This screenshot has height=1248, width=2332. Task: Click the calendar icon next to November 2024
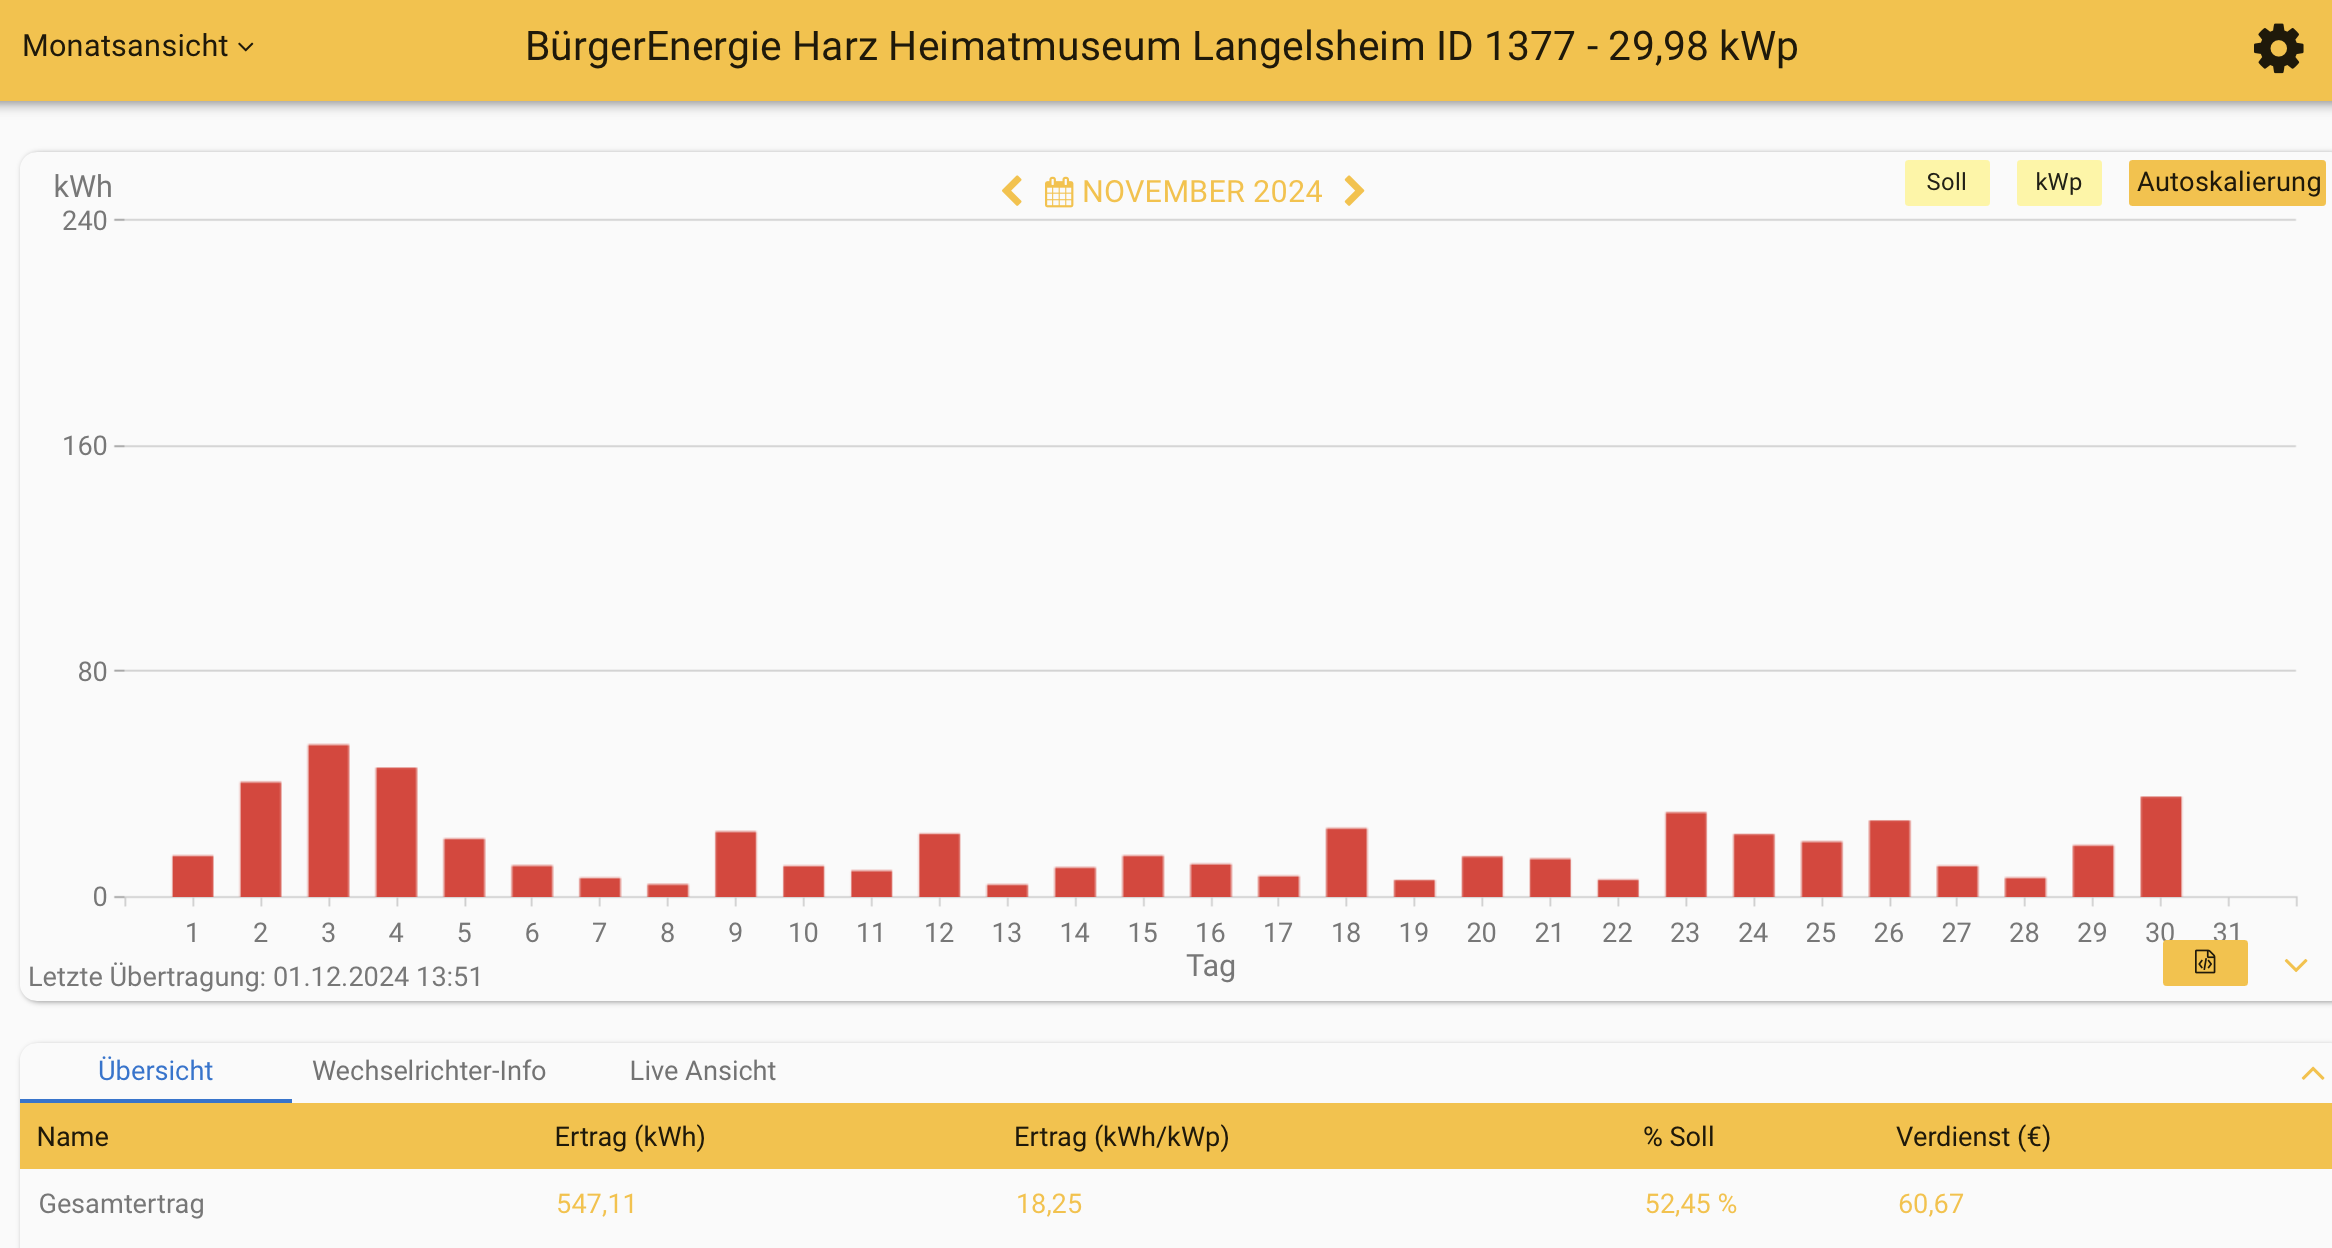[x=1058, y=190]
